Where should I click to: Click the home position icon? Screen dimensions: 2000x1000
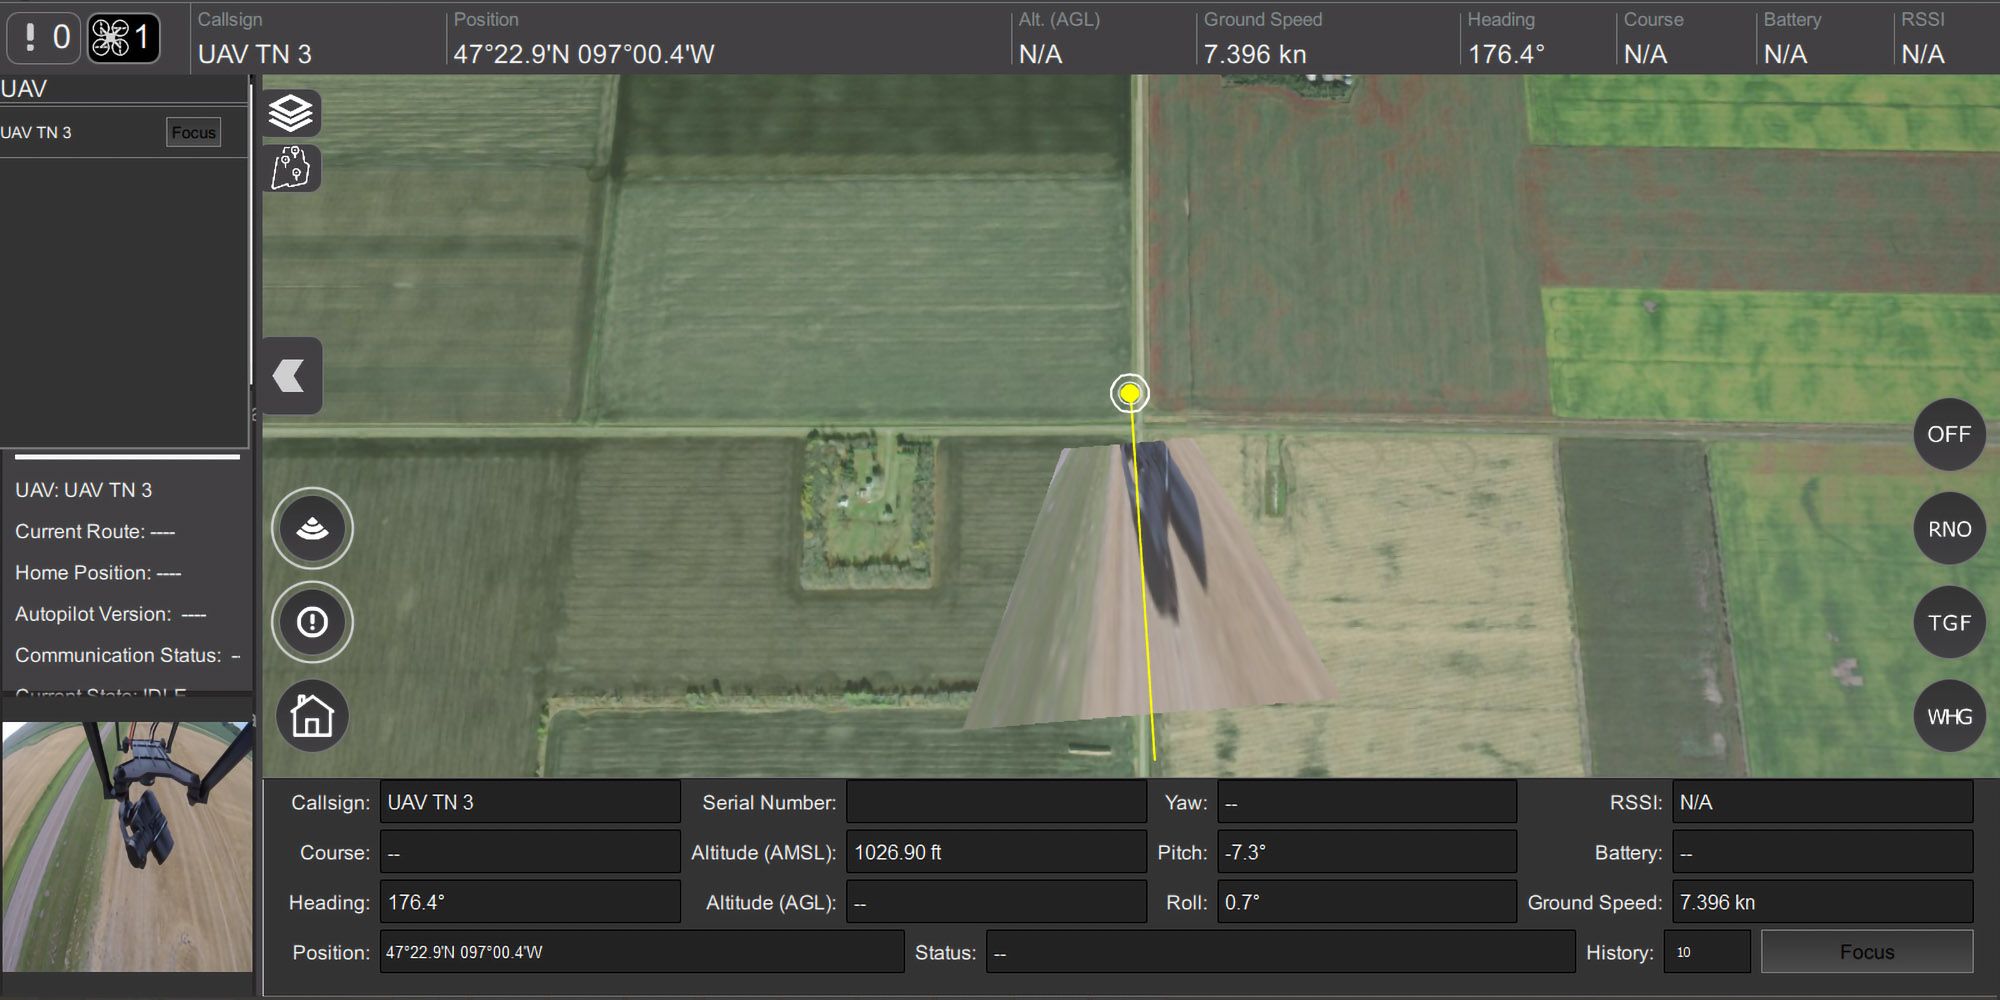coord(311,715)
